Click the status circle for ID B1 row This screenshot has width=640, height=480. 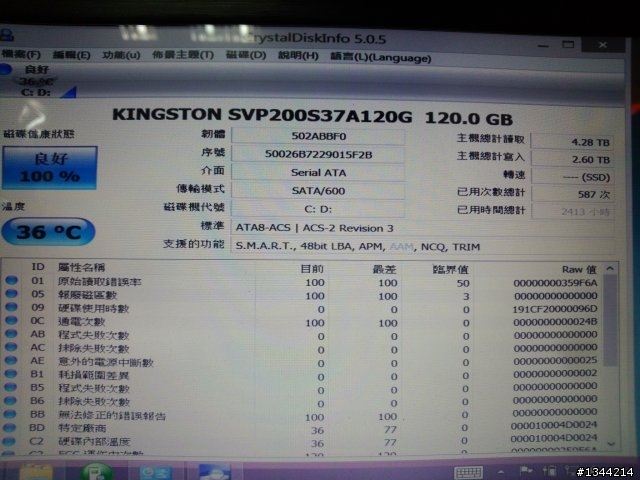[11, 373]
